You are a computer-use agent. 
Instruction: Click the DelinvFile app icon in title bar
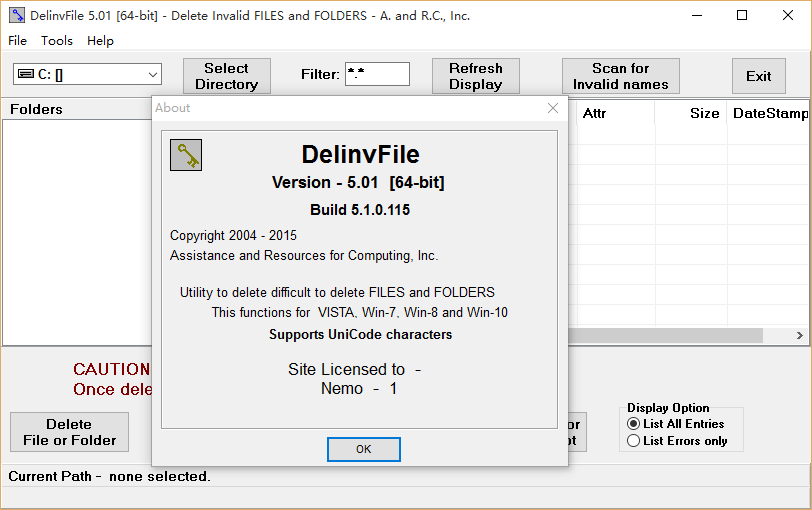pyautogui.click(x=17, y=16)
